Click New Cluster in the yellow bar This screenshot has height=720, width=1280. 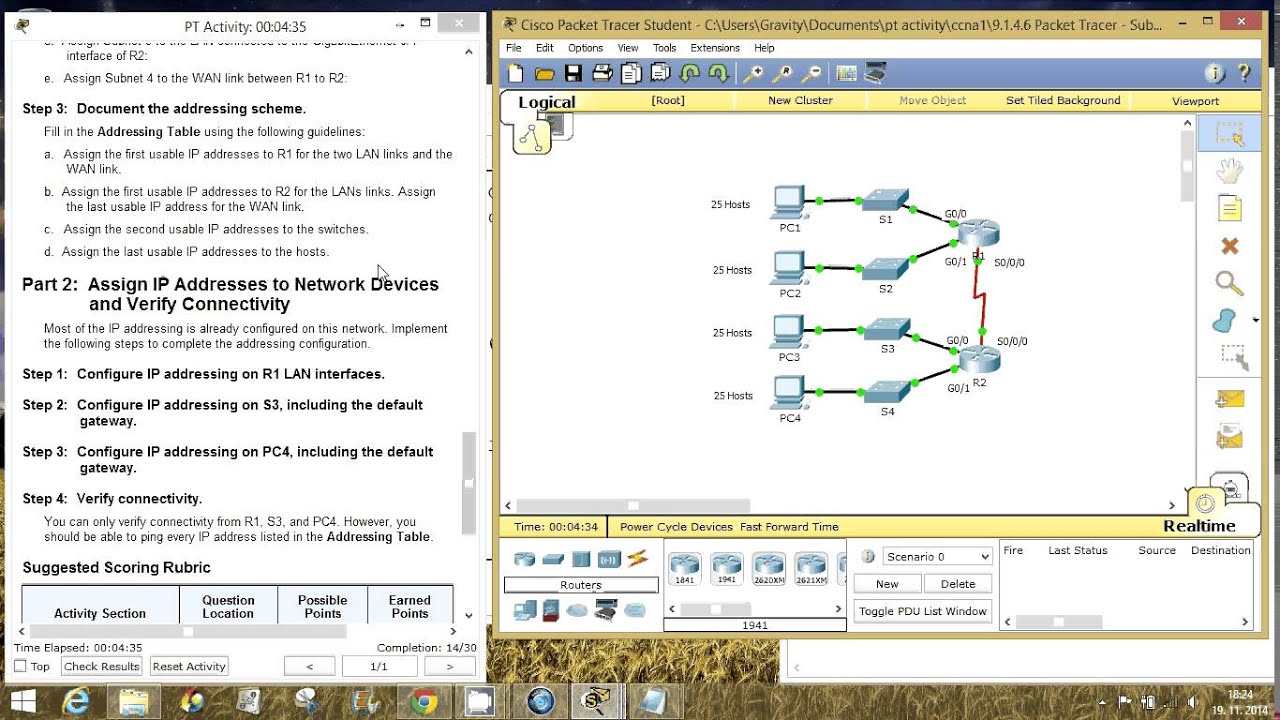800,100
